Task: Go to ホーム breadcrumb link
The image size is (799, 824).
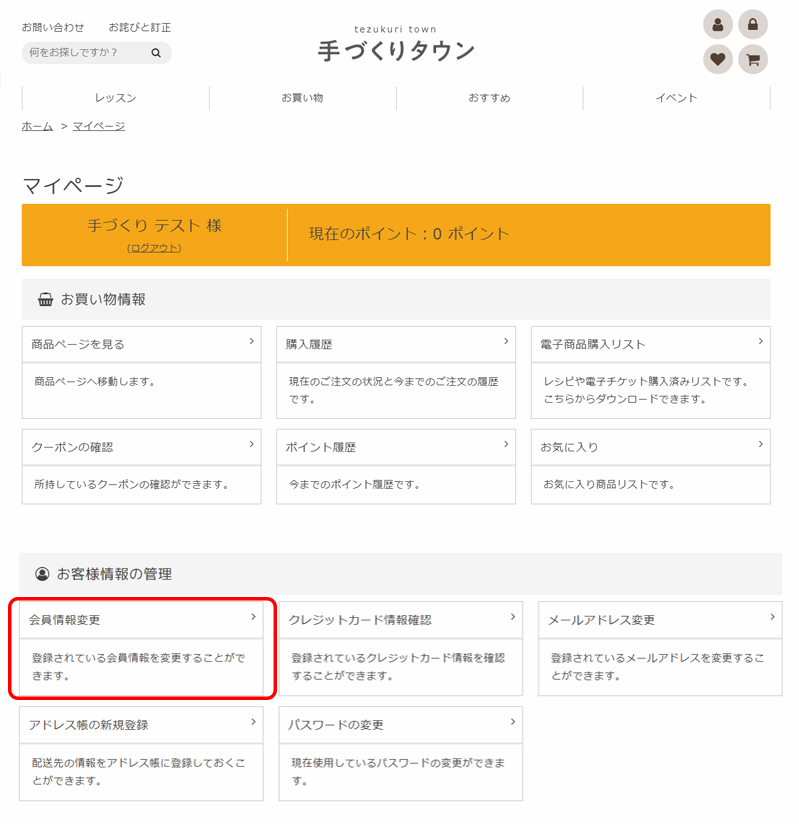Action: (x=37, y=126)
